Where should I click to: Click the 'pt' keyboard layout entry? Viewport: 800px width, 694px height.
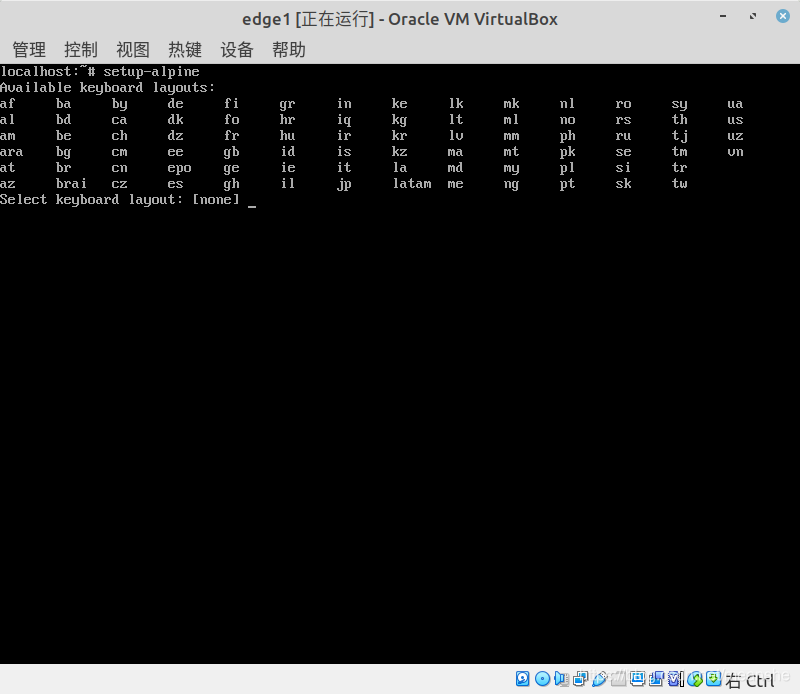pos(567,185)
